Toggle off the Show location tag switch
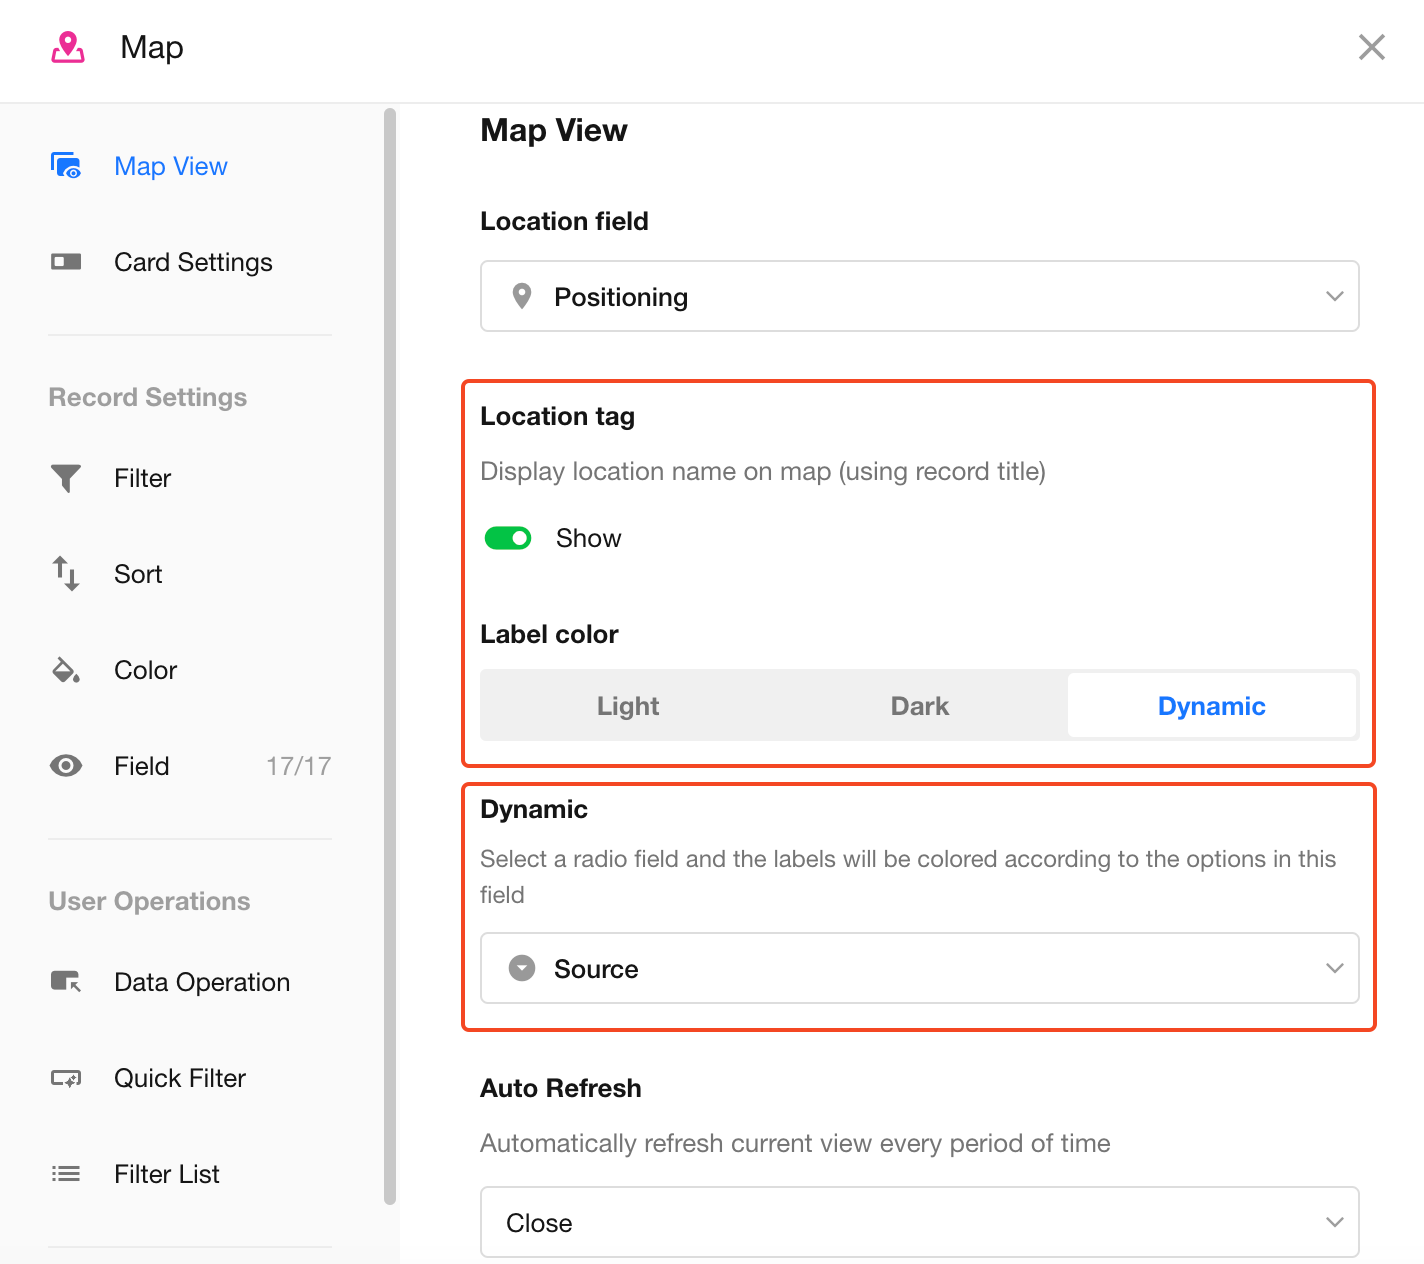Image resolution: width=1424 pixels, height=1264 pixels. (x=508, y=539)
